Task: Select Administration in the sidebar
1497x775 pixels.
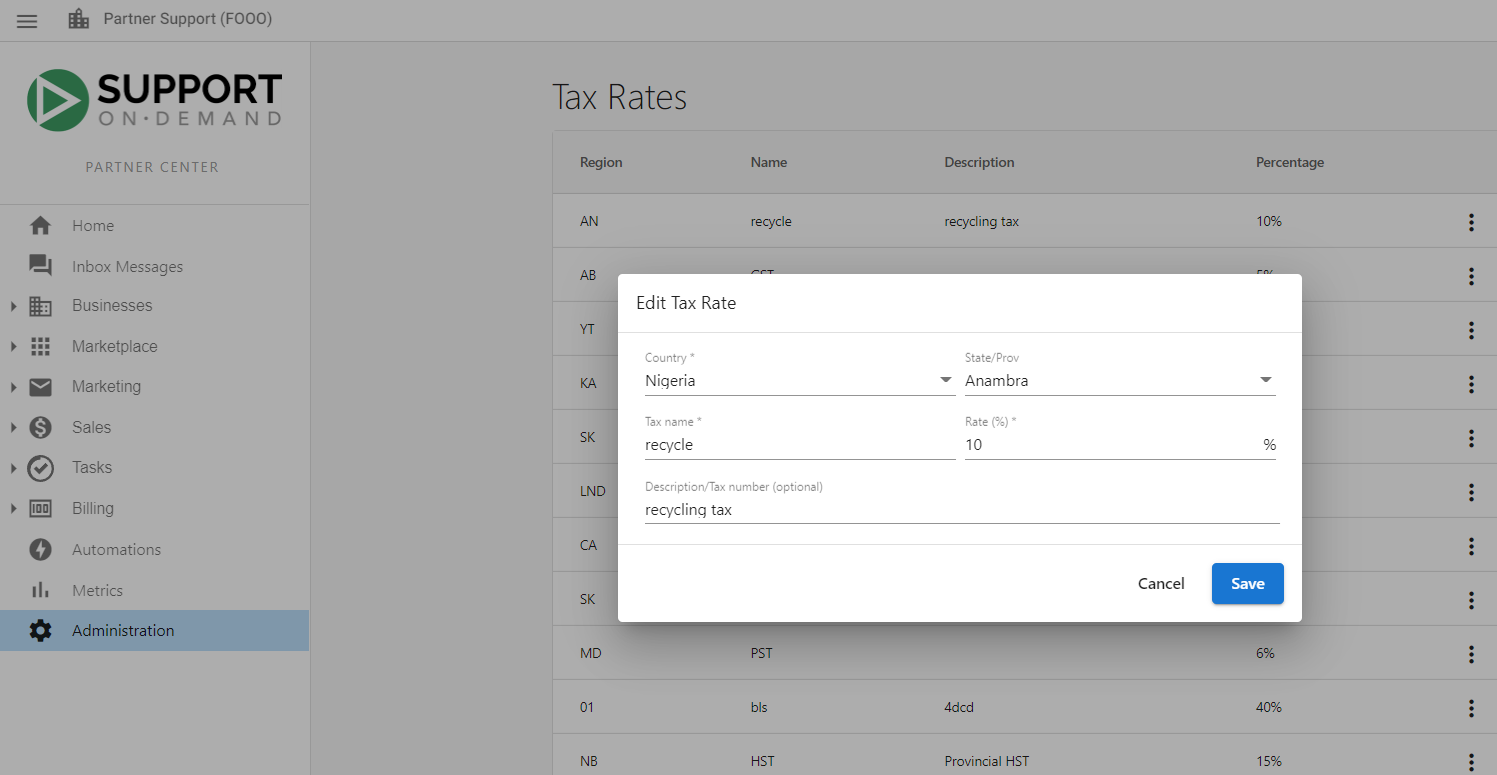Action: click(154, 631)
